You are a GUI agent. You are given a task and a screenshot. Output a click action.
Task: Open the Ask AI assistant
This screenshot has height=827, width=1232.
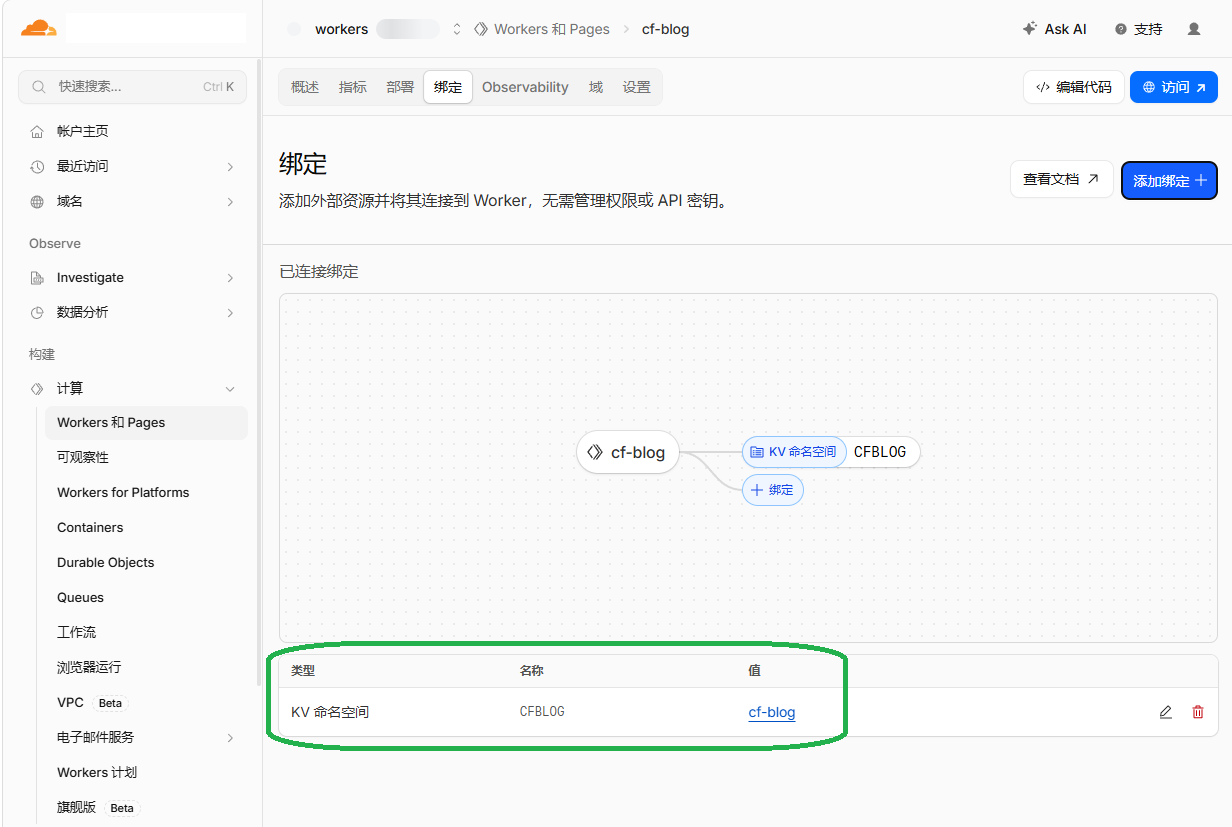[1054, 29]
